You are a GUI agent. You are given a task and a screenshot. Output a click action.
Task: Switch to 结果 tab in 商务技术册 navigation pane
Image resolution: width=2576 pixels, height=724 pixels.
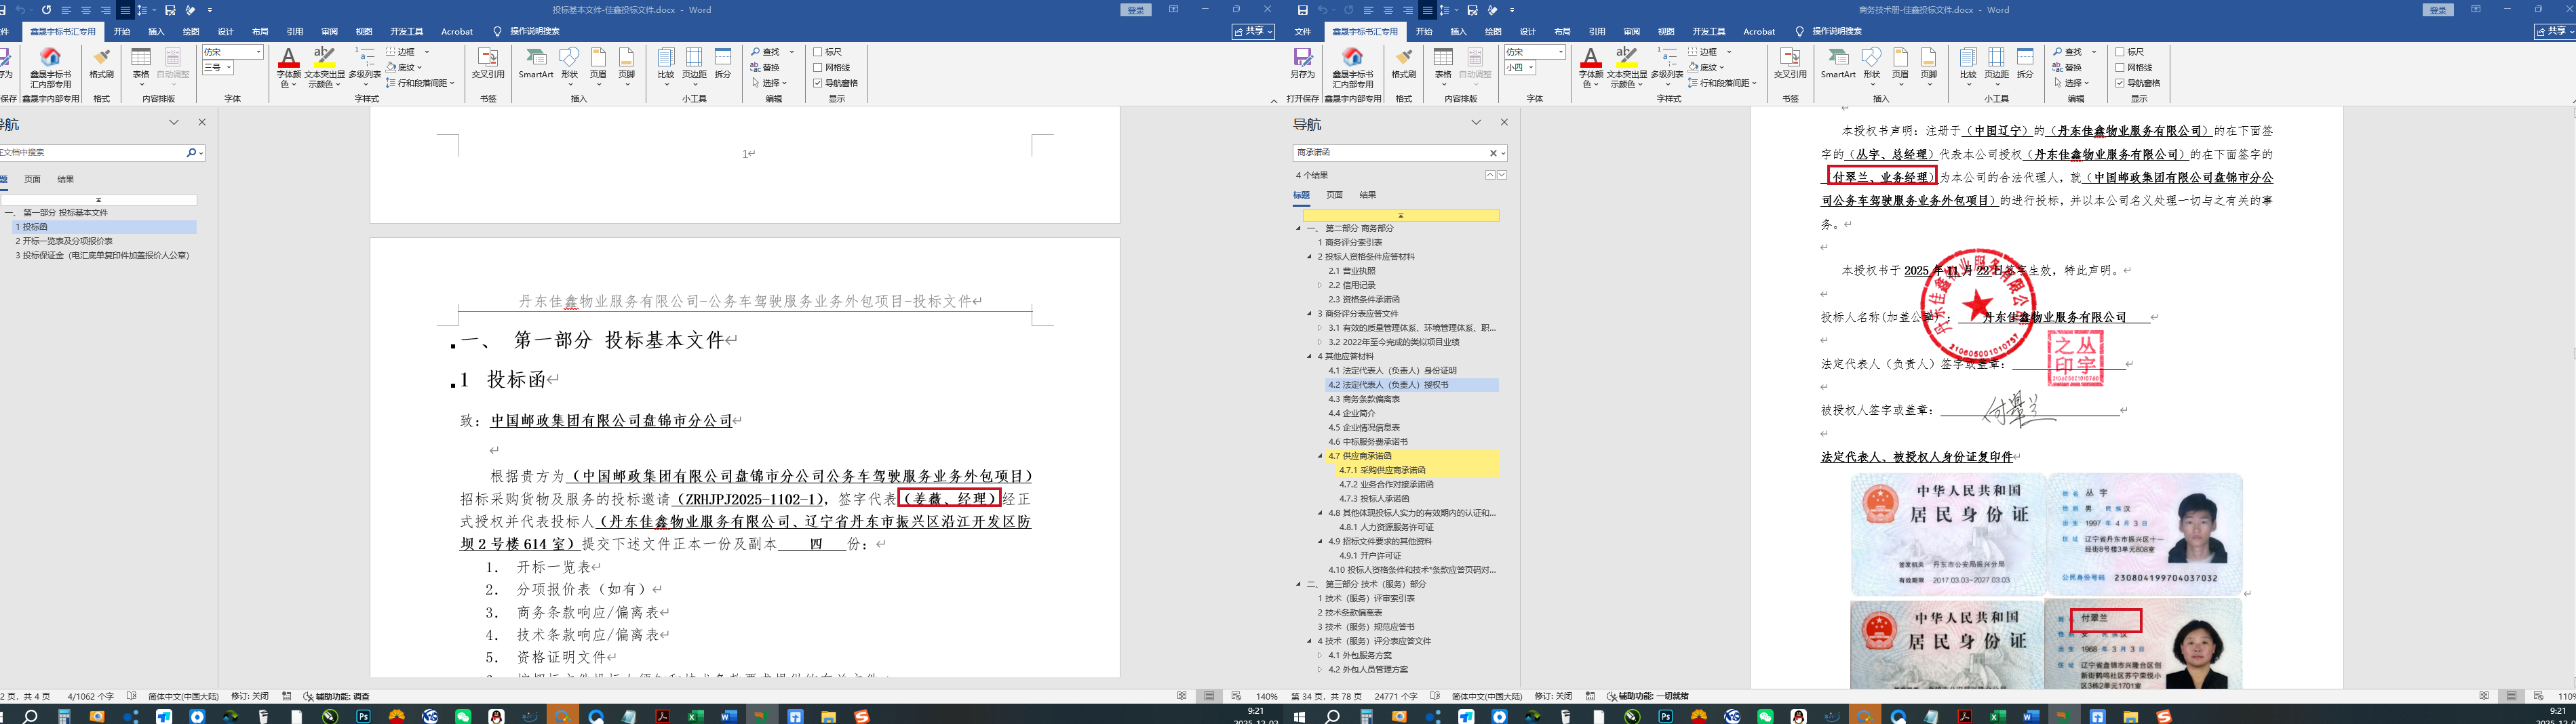click(x=1368, y=195)
